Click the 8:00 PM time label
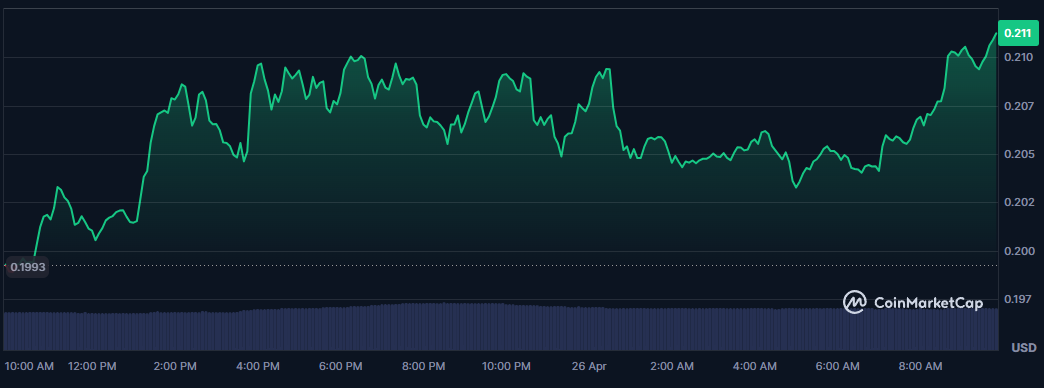 [423, 367]
